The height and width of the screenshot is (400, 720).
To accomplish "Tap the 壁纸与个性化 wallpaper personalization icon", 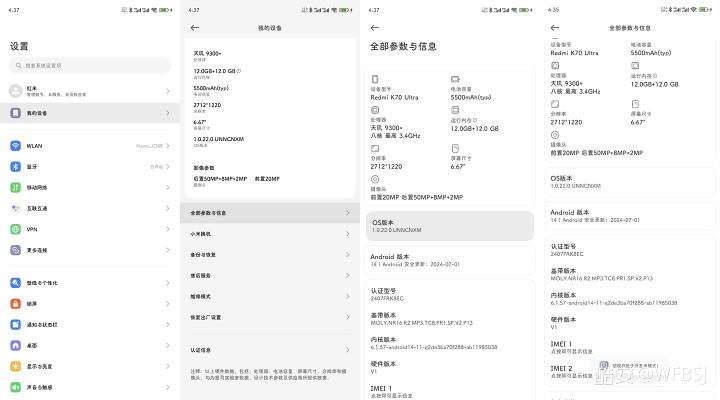I will [16, 283].
